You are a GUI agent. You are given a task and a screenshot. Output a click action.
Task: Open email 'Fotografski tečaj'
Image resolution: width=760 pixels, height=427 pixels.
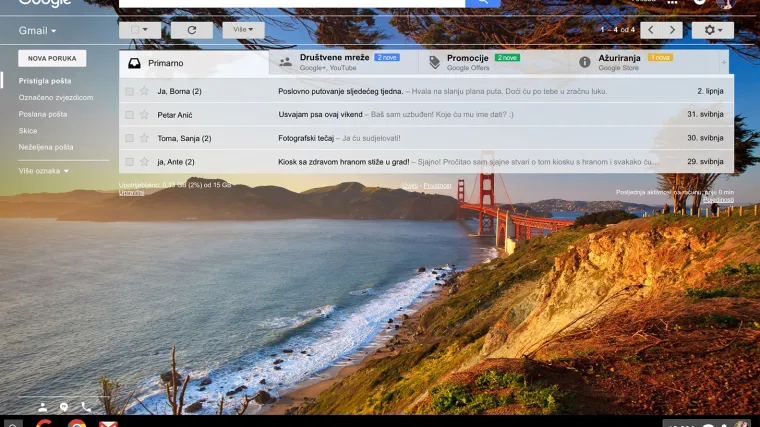[x=306, y=138]
